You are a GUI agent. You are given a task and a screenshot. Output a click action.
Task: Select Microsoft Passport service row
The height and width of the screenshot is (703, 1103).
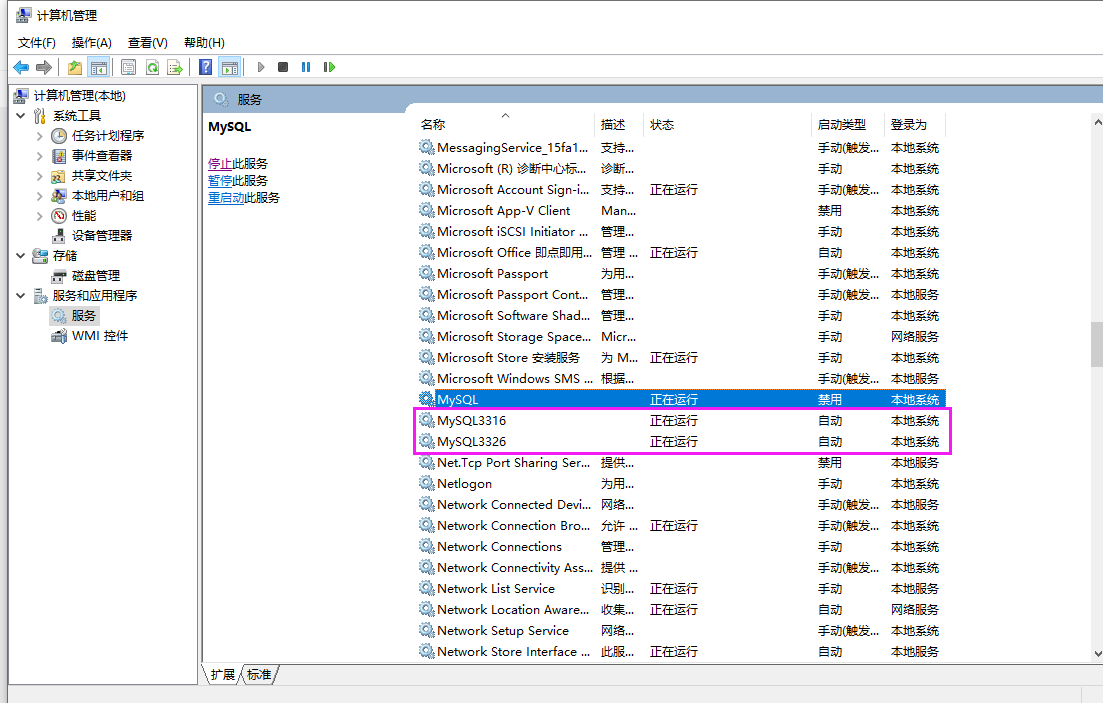(x=681, y=274)
